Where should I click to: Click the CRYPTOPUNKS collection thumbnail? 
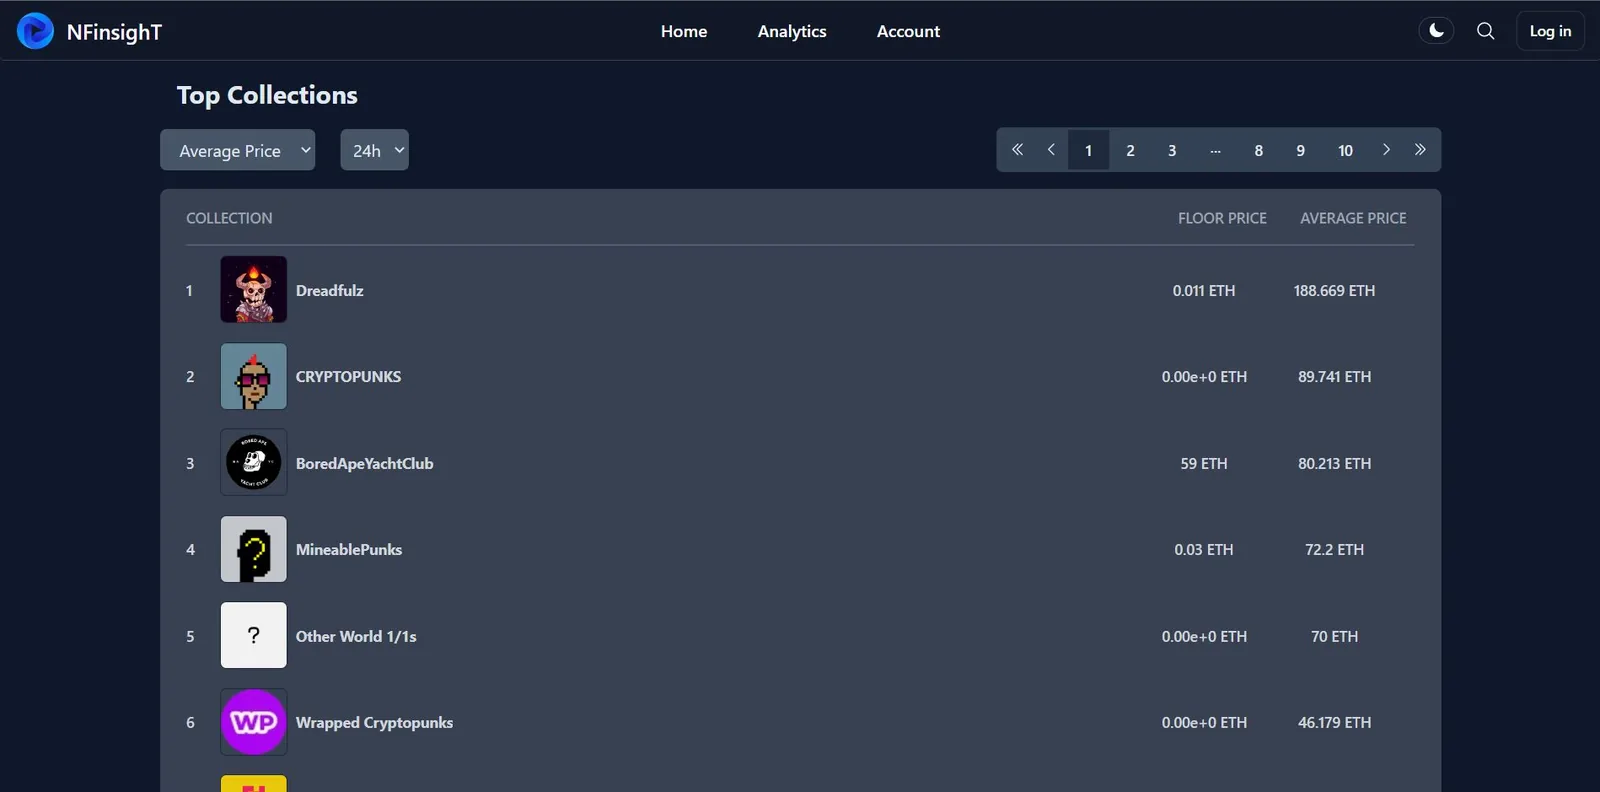[253, 376]
